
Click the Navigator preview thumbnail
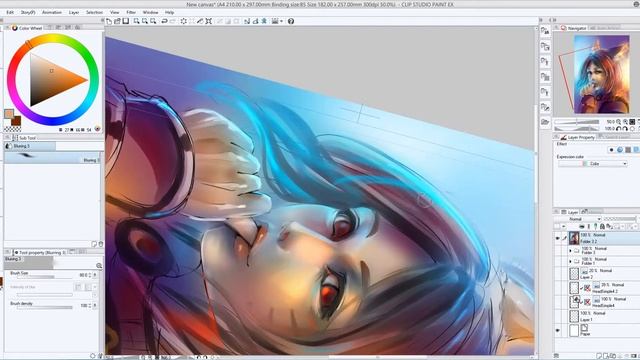coord(602,74)
